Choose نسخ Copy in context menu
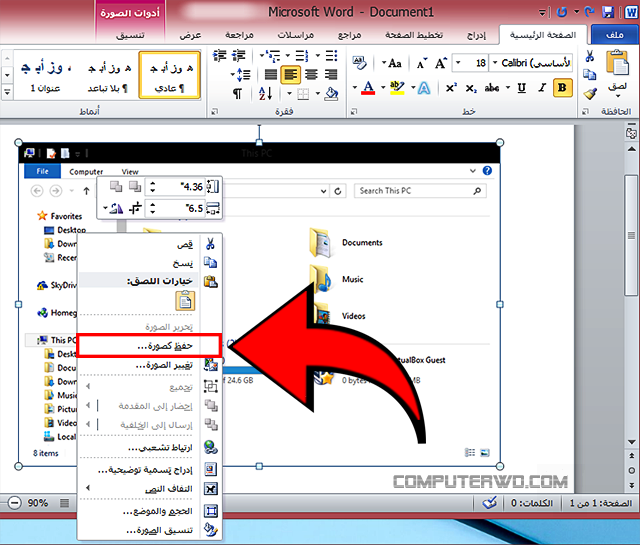640x545 pixels. pyautogui.click(x=149, y=263)
